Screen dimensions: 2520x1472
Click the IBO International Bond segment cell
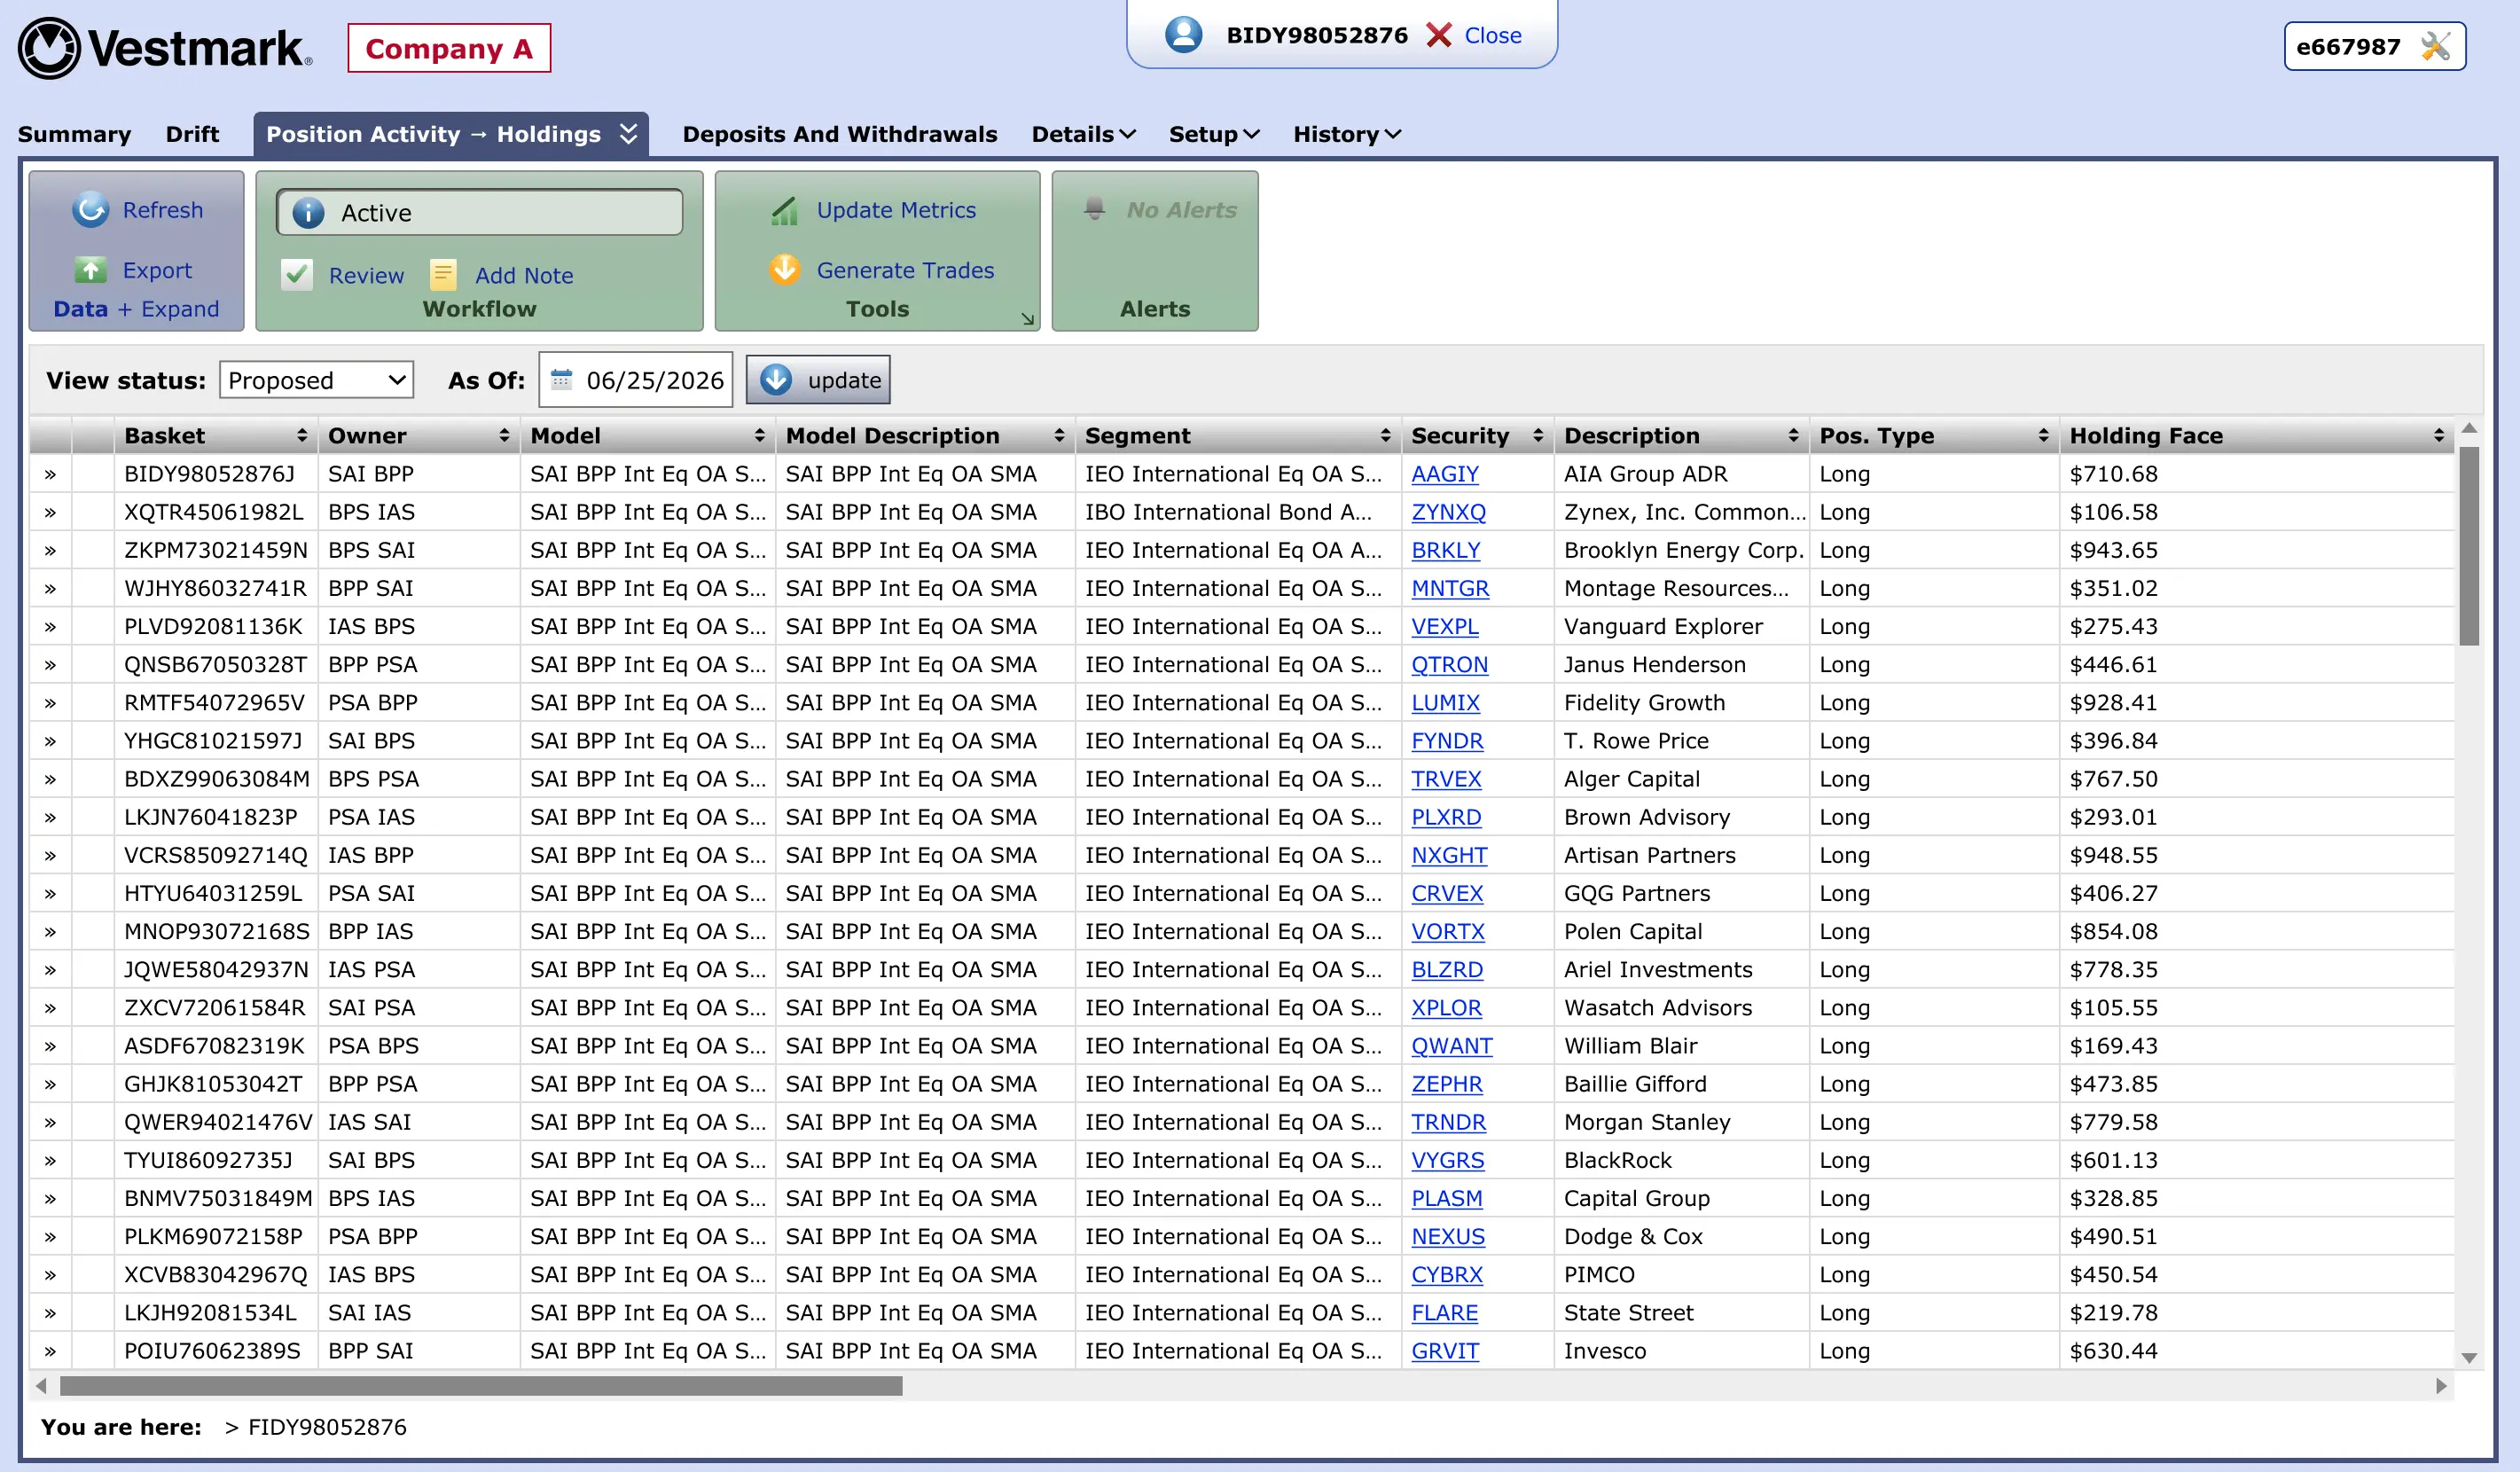coord(1237,512)
